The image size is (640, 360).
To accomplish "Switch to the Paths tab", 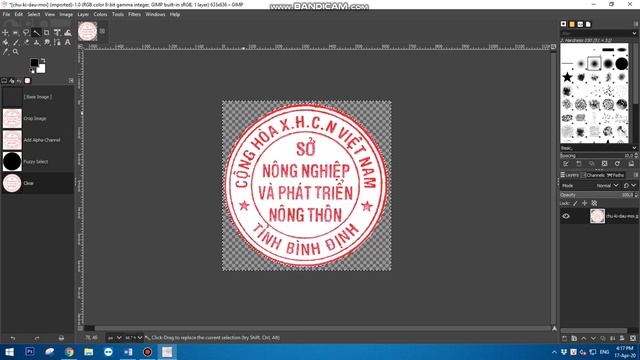I will point(616,175).
